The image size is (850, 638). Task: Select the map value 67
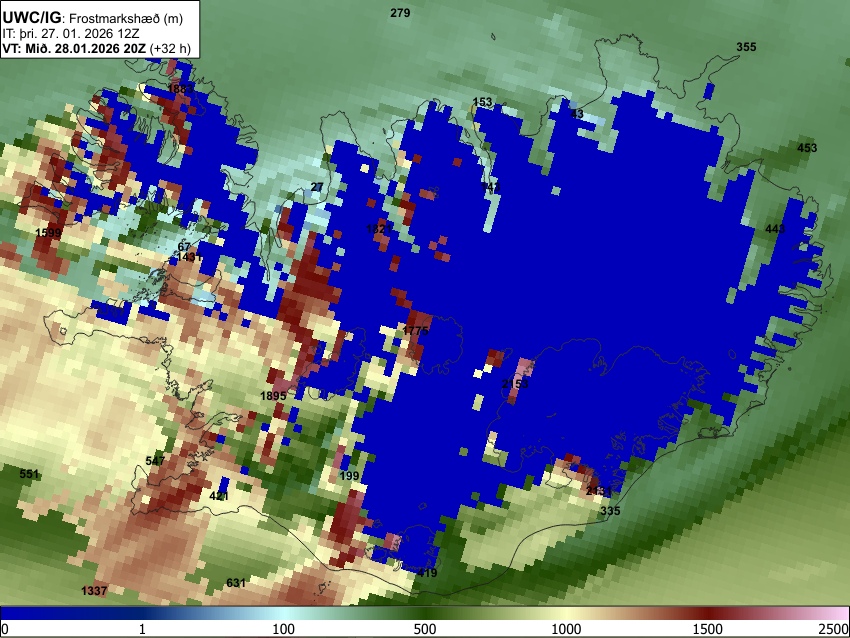pos(184,247)
